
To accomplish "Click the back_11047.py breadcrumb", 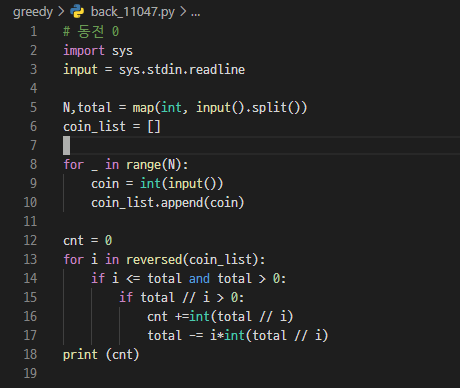I will (x=133, y=12).
